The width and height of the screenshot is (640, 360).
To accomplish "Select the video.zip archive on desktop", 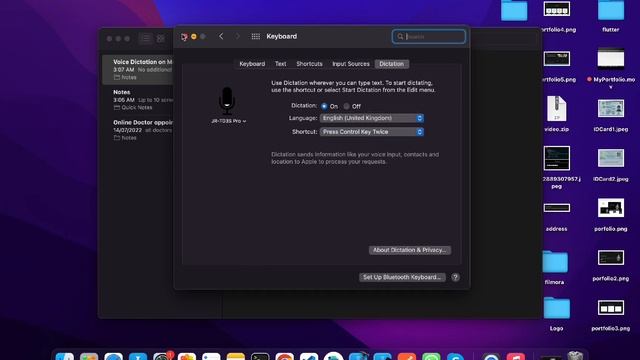I will 557,109.
